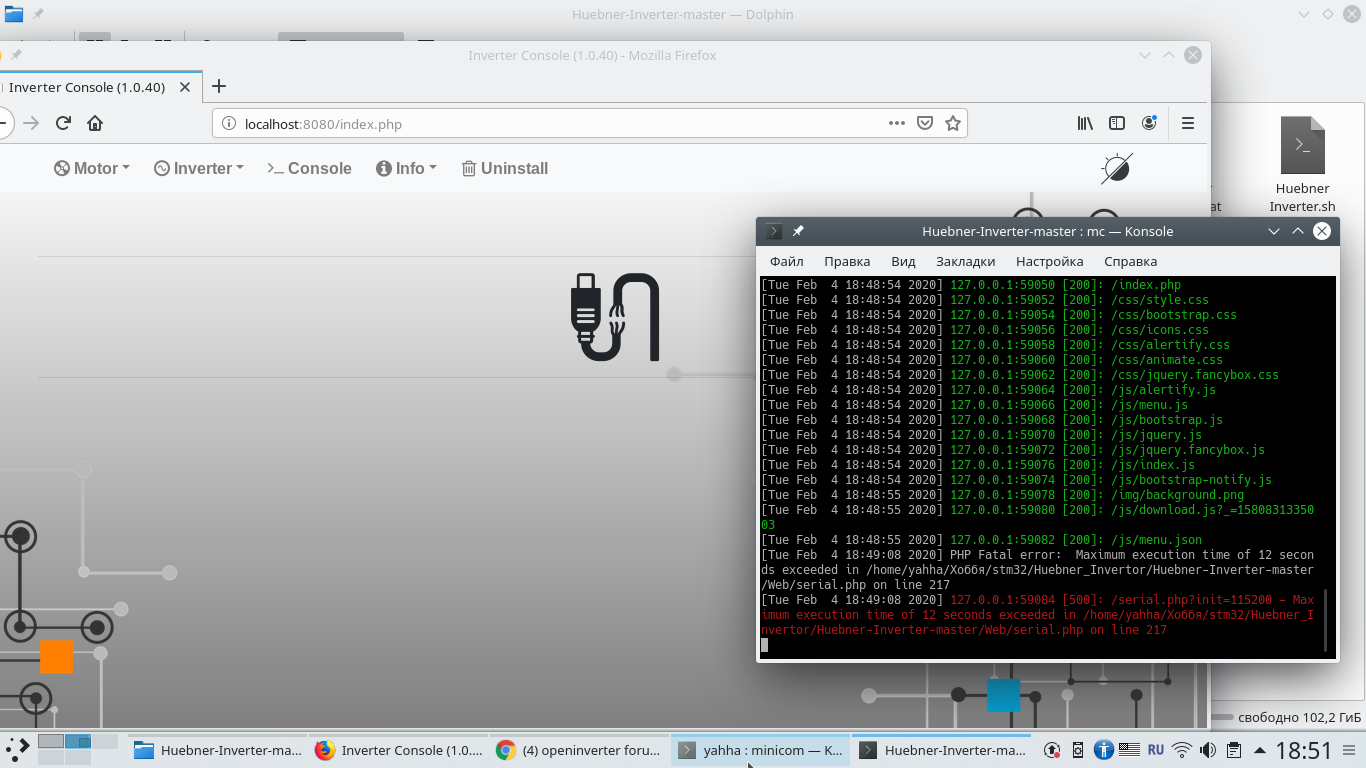The width and height of the screenshot is (1366, 768).
Task: Save page to Pocket
Action: click(x=925, y=123)
